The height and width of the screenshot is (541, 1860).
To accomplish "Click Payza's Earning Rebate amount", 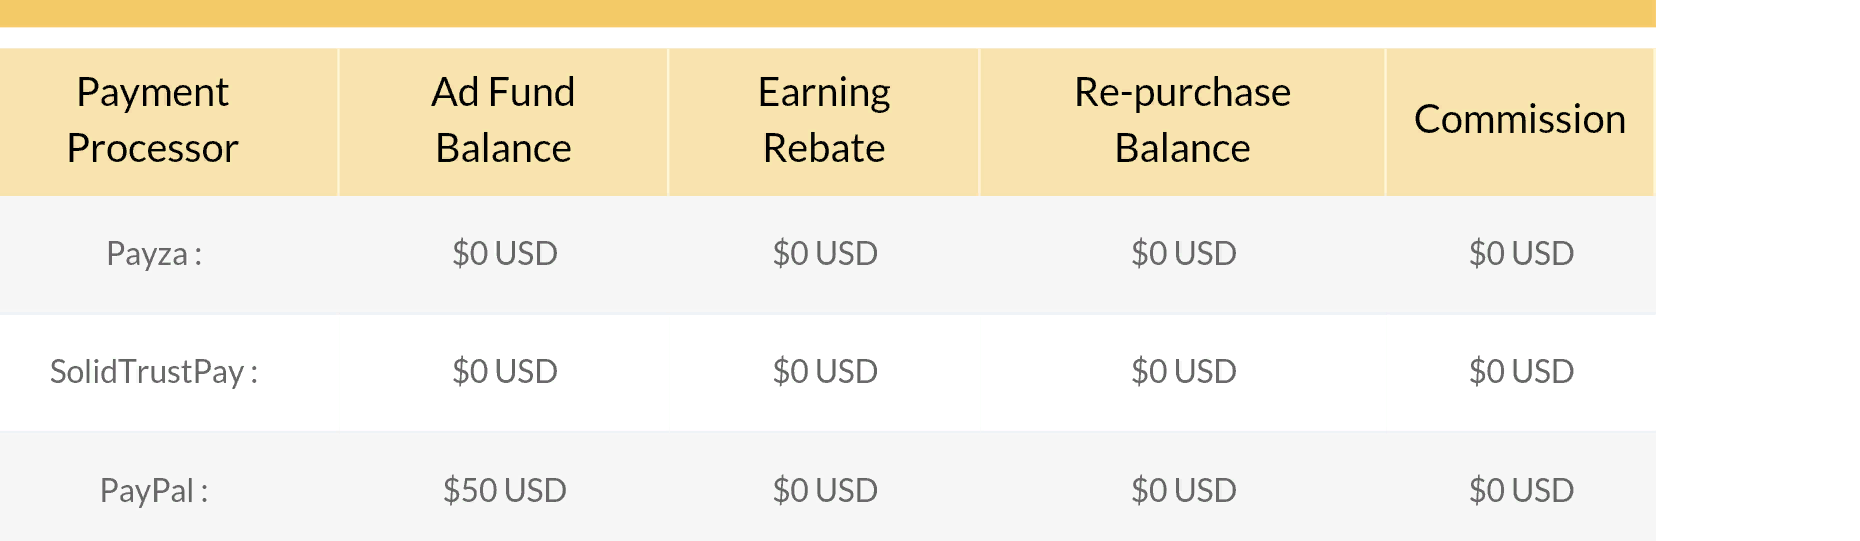I will click(x=825, y=253).
